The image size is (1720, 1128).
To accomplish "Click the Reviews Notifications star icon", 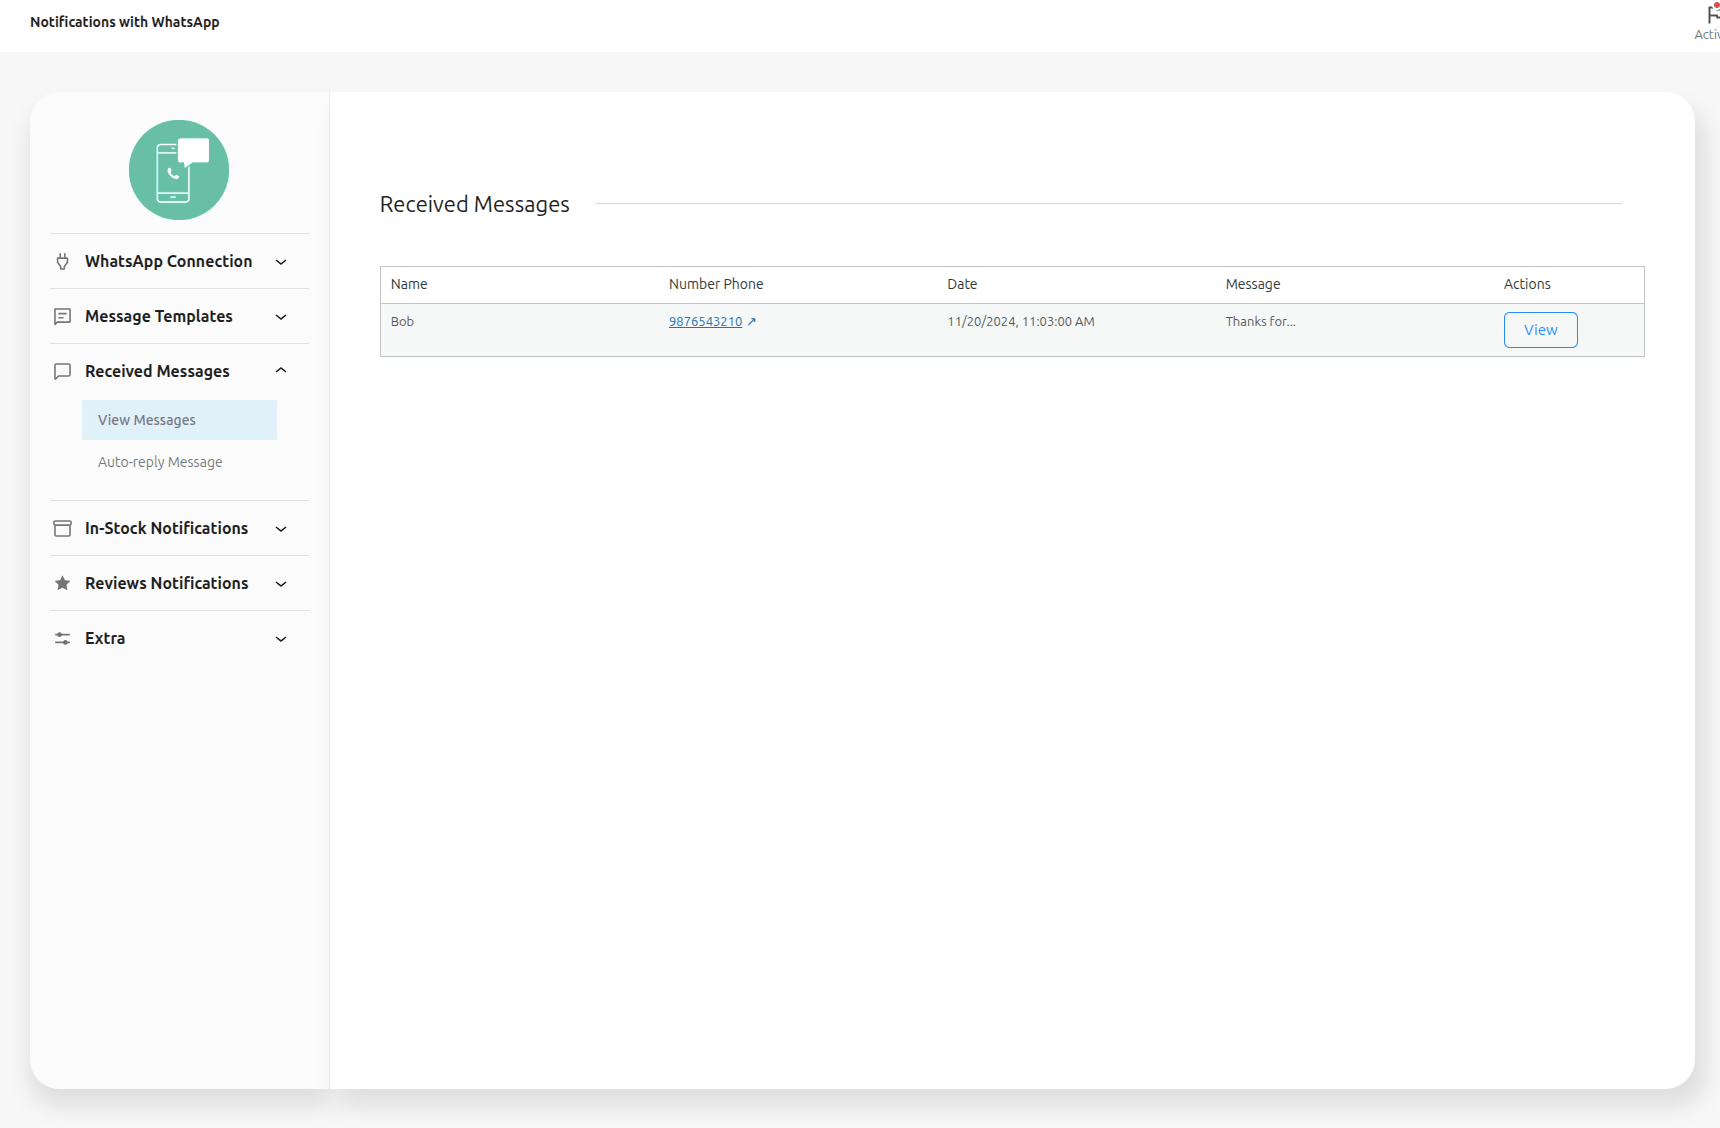I will [62, 584].
